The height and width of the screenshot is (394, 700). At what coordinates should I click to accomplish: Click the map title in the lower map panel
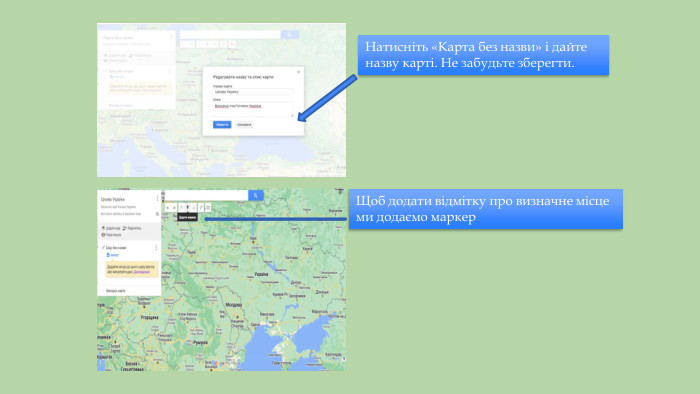pos(113,199)
